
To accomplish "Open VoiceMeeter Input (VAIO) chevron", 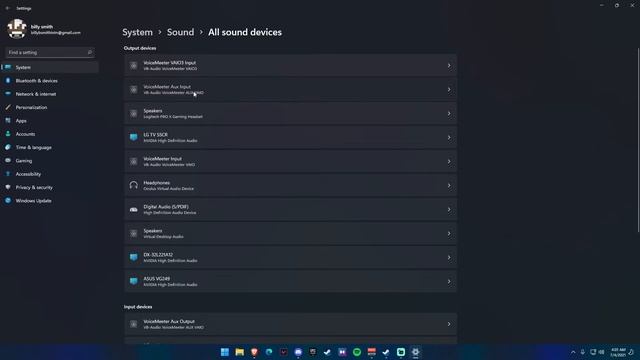I will 449,161.
